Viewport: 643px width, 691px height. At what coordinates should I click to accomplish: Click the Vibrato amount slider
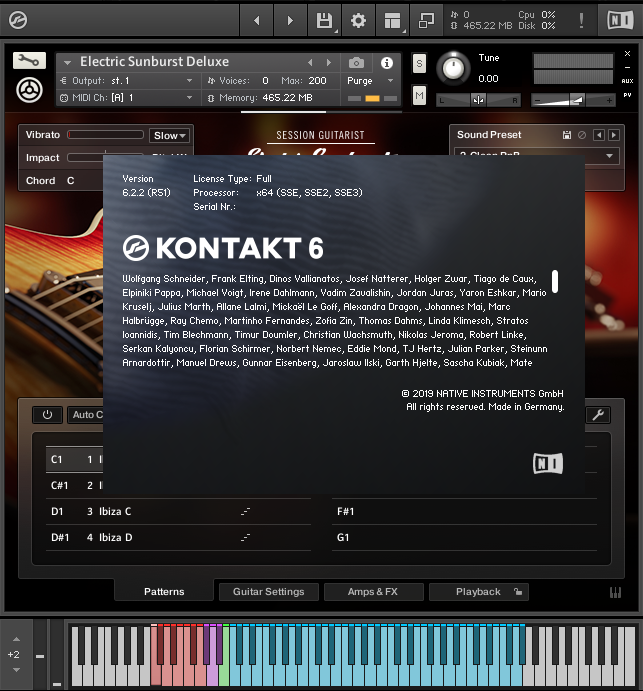pyautogui.click(x=105, y=135)
